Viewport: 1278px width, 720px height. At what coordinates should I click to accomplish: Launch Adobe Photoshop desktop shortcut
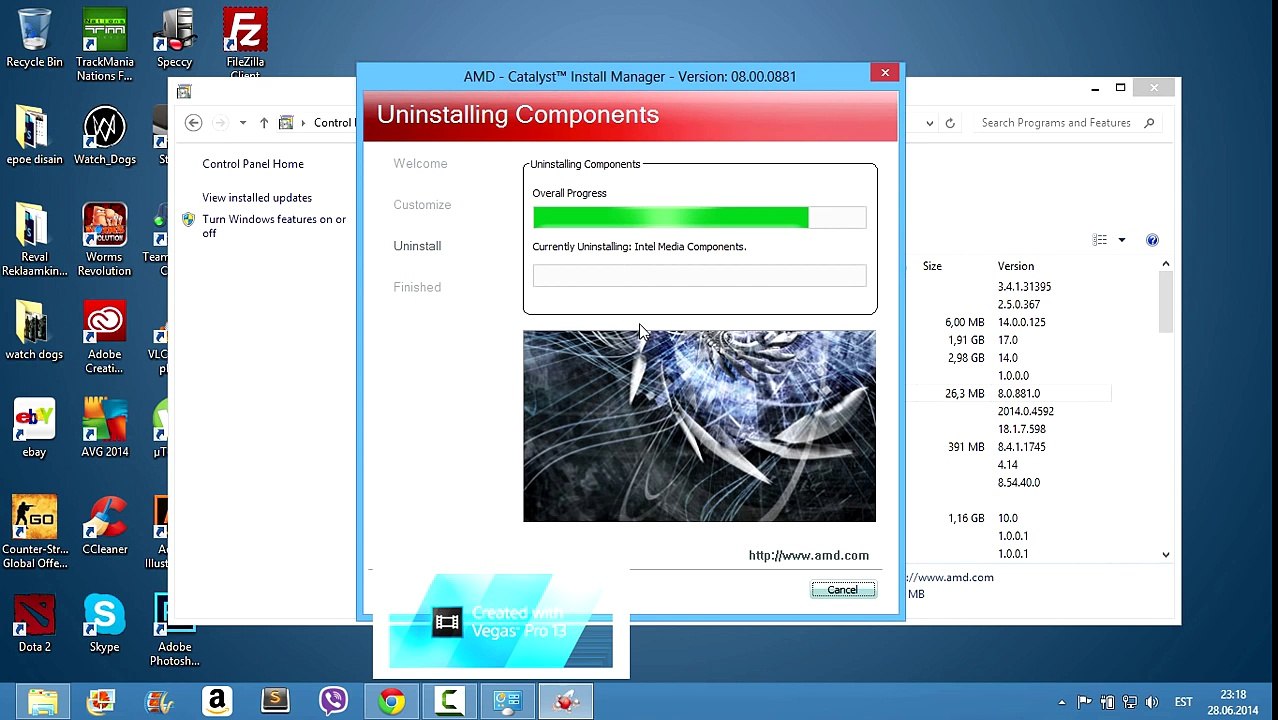pos(174,630)
